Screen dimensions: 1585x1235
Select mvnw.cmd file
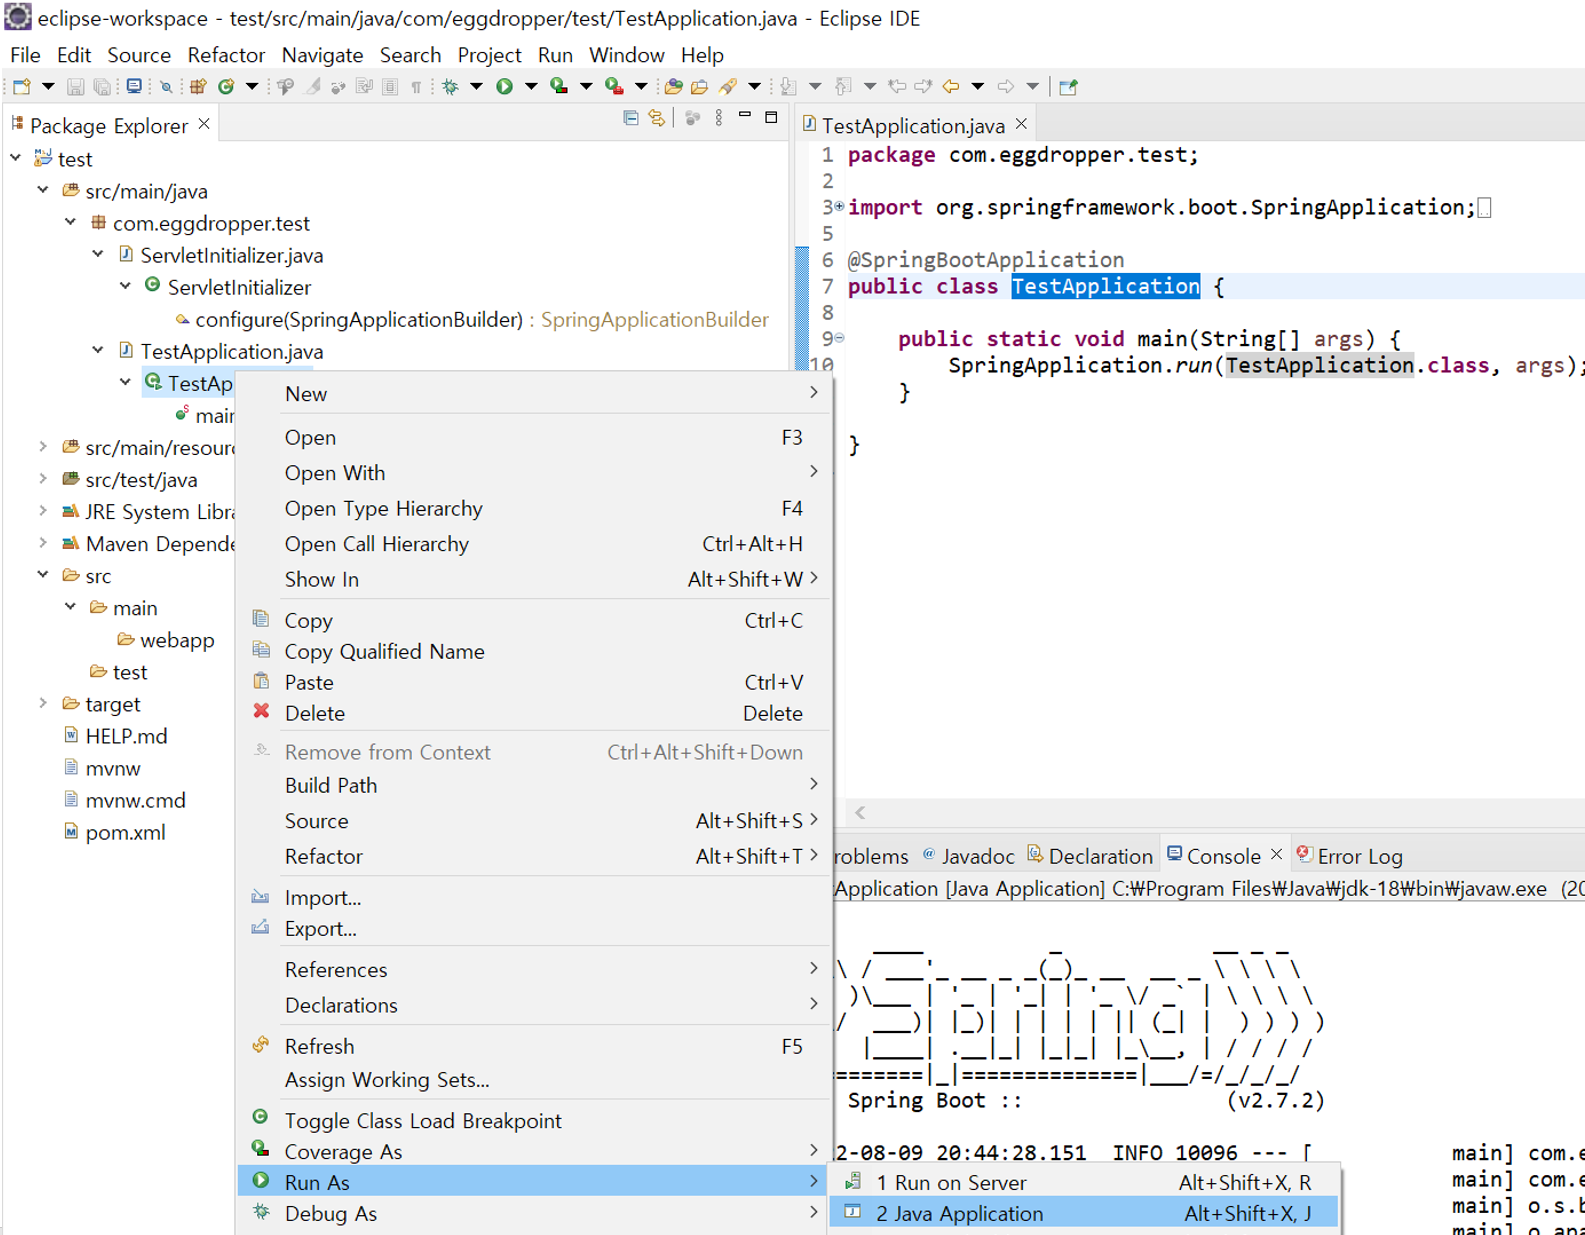point(135,800)
